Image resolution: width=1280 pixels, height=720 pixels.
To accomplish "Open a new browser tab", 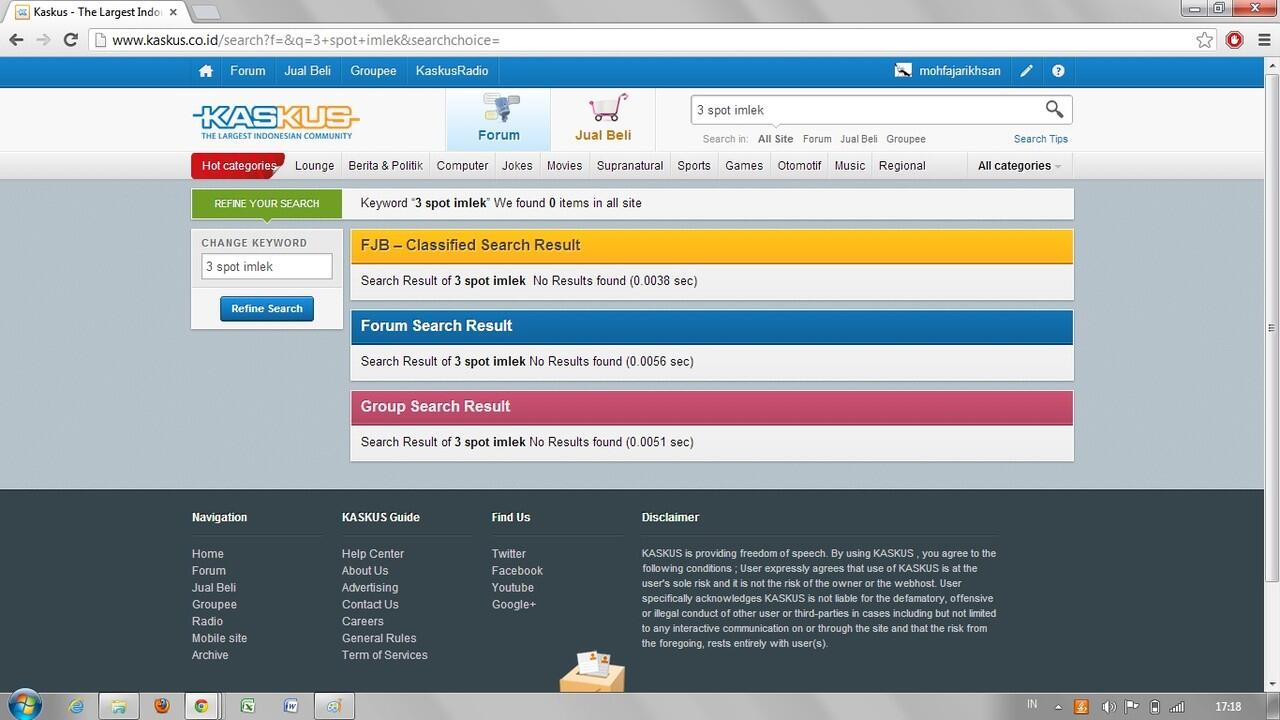I will pos(205,12).
